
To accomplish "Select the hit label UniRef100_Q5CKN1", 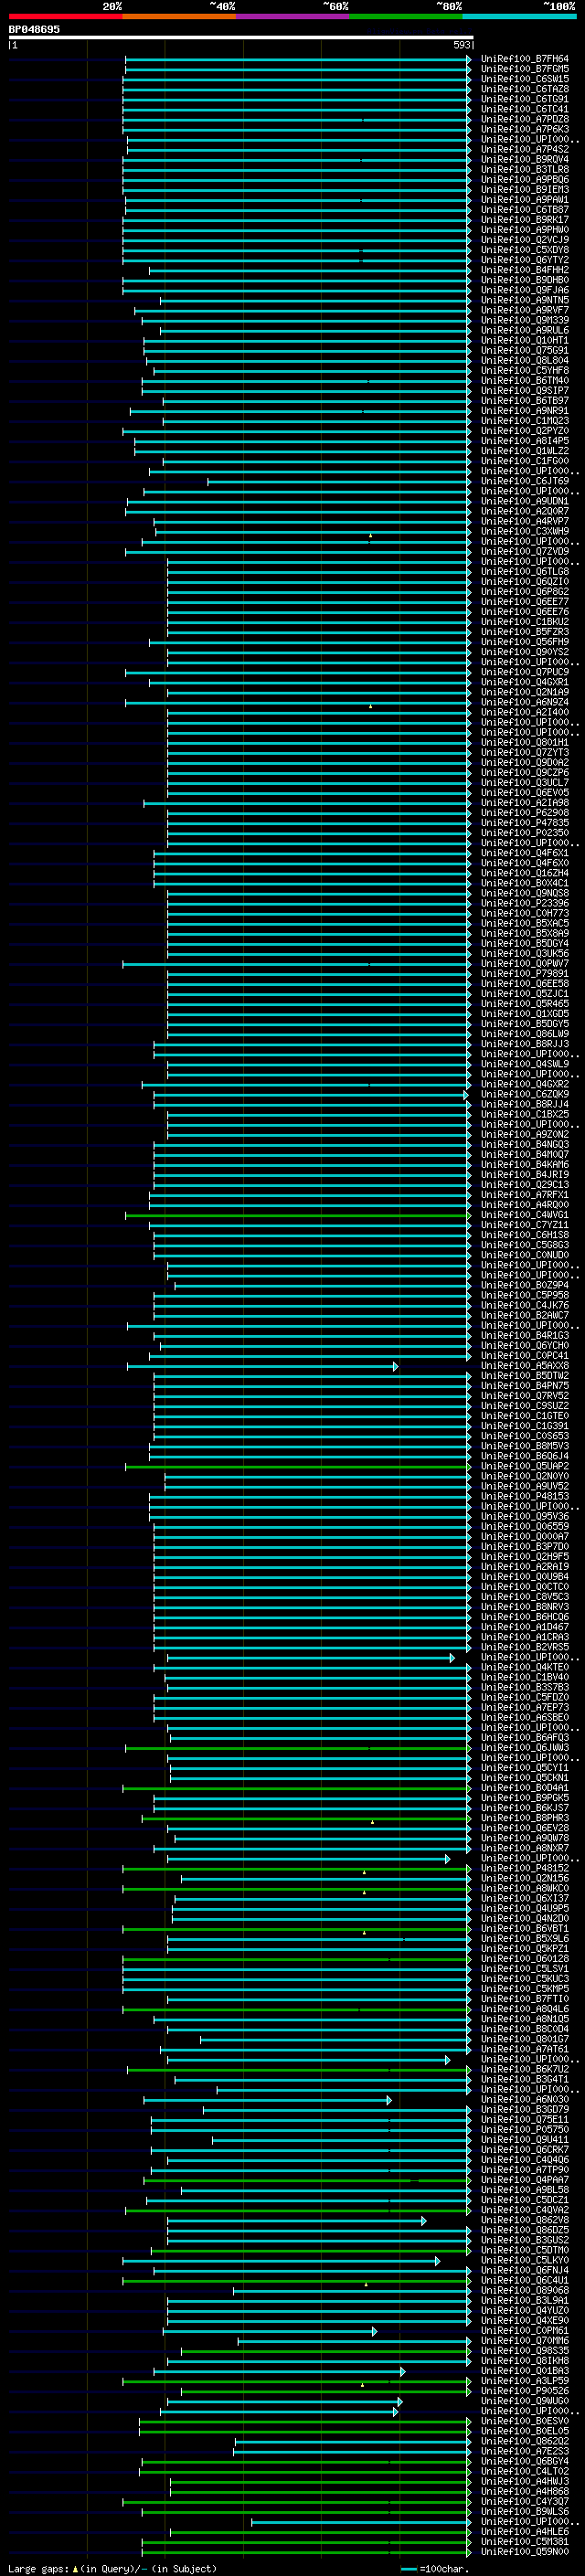I will [525, 1777].
